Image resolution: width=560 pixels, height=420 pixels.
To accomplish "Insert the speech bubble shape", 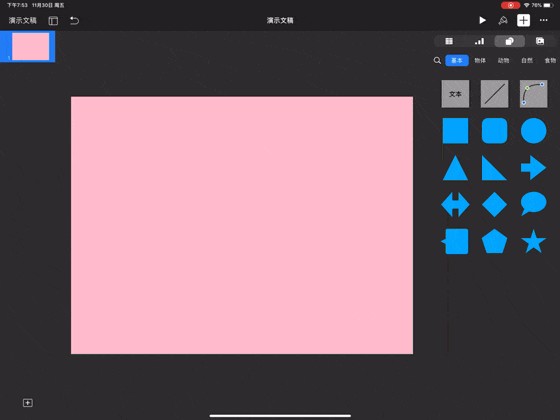I will tap(534, 204).
